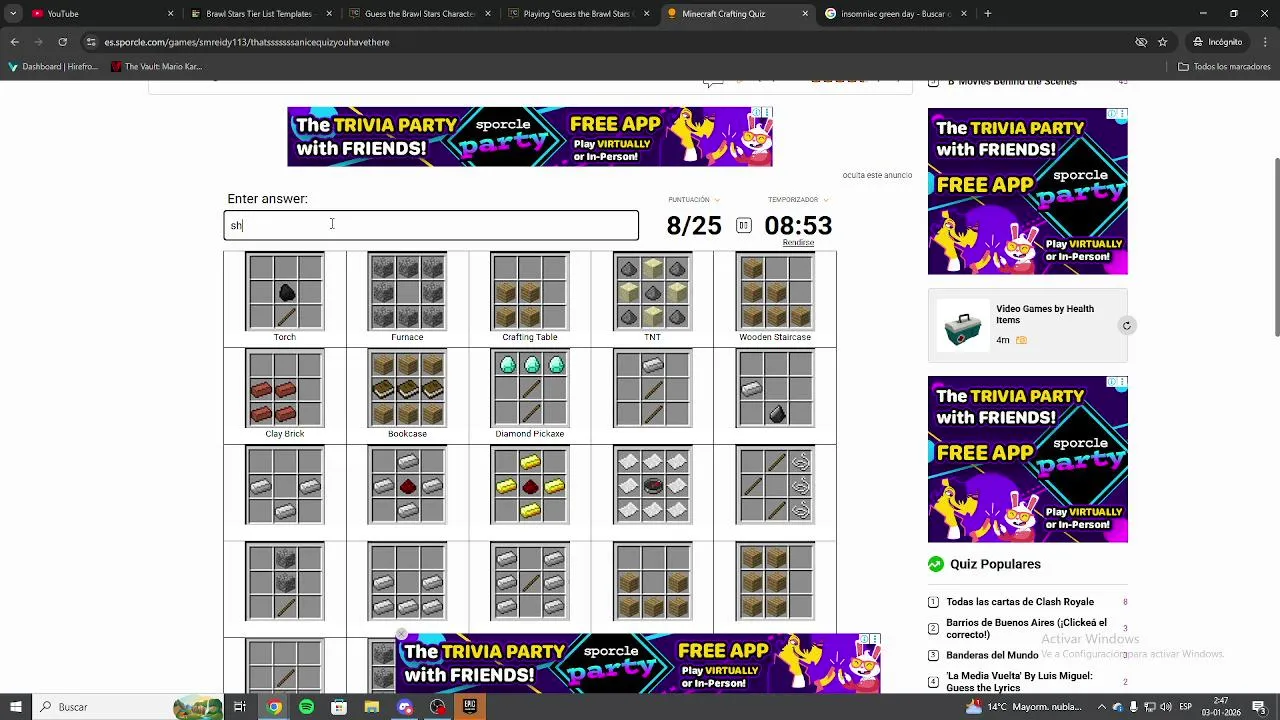Click the Video Games by Health Items thumbnail
This screenshot has width=1280, height=720.
pos(962,326)
